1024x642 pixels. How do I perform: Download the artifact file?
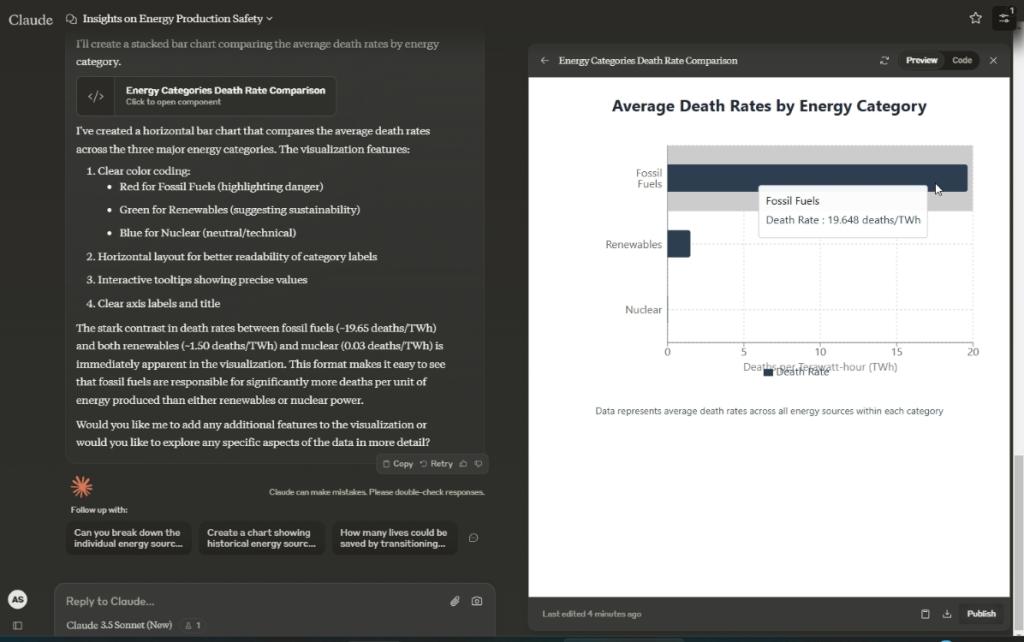click(x=947, y=614)
